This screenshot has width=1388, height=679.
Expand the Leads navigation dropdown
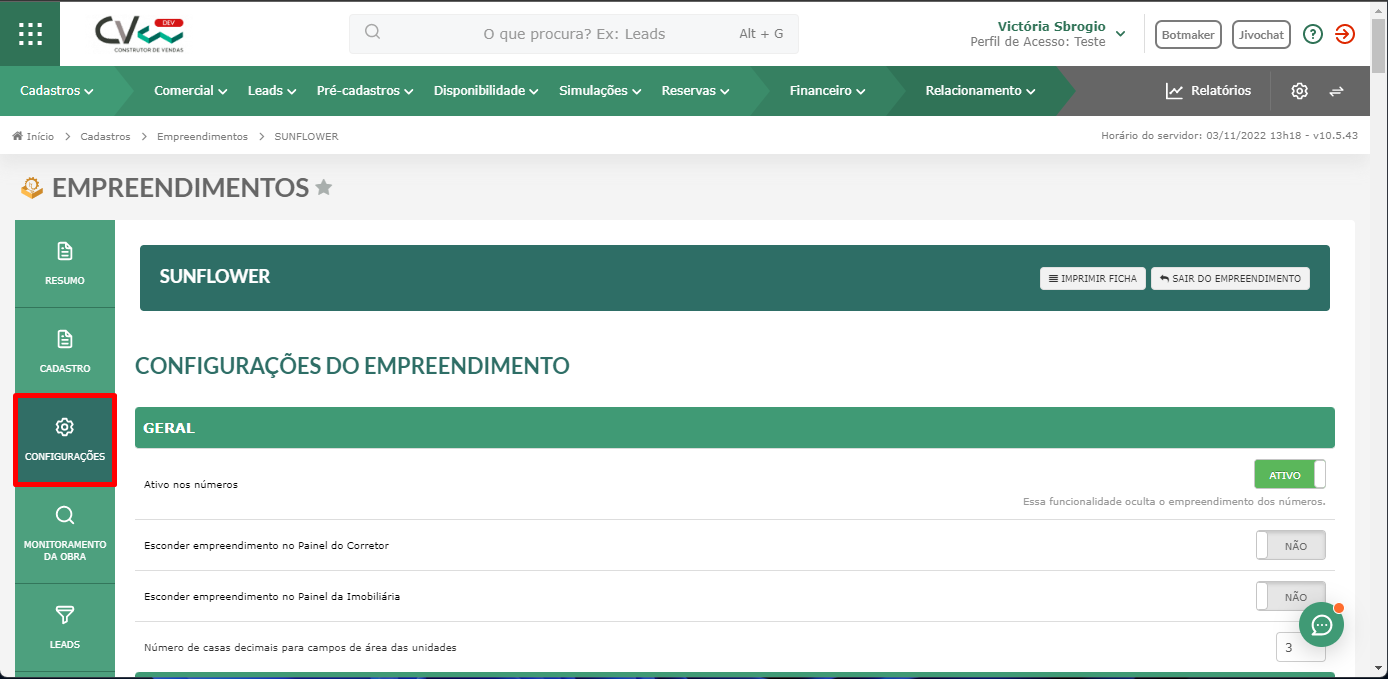click(x=272, y=91)
